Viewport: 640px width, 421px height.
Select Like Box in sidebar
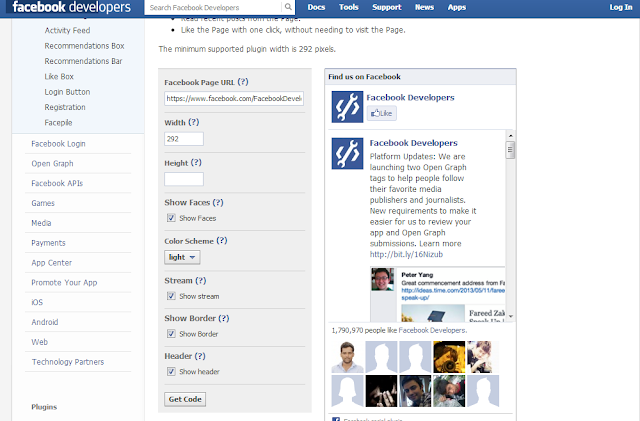59,76
